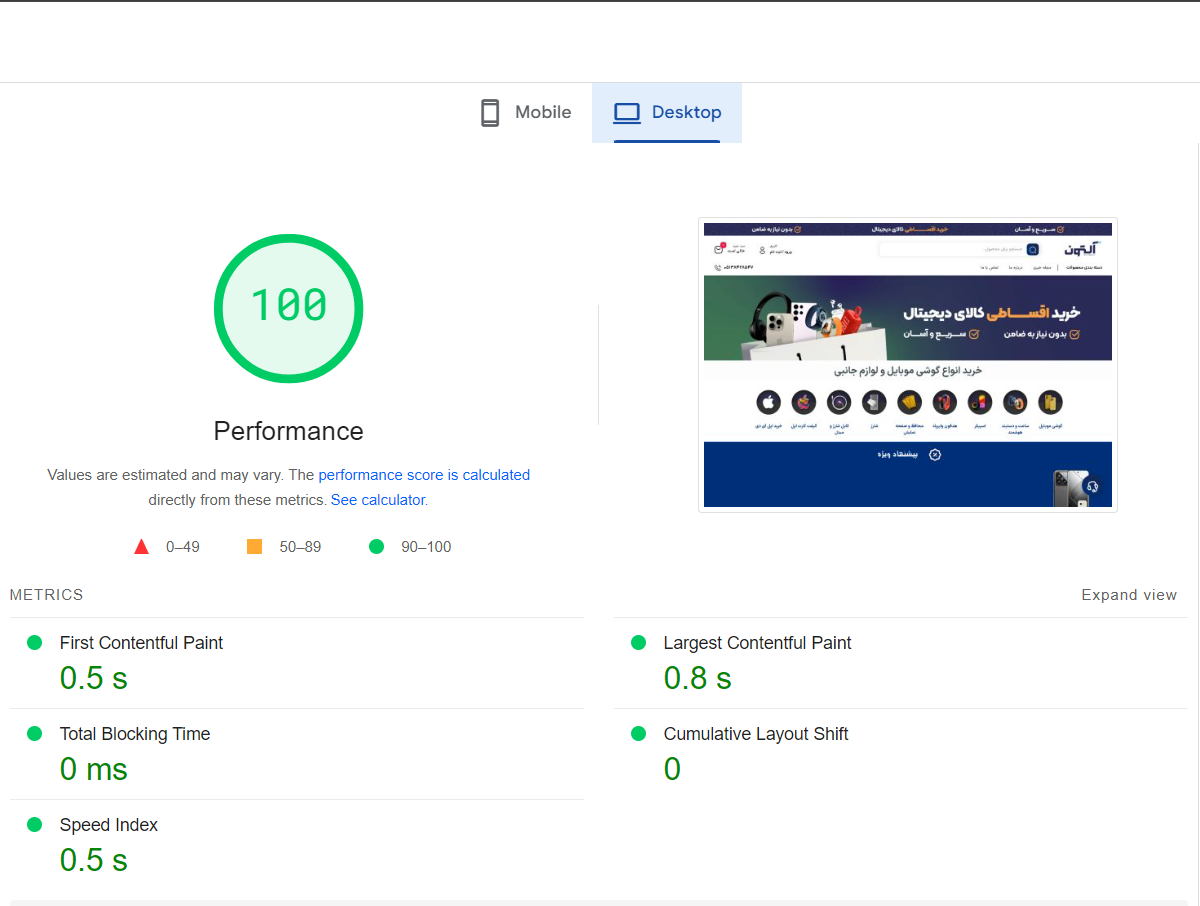The width and height of the screenshot is (1200, 906).
Task: Click the green dot beside First Contentful Paint
Action: click(x=35, y=643)
